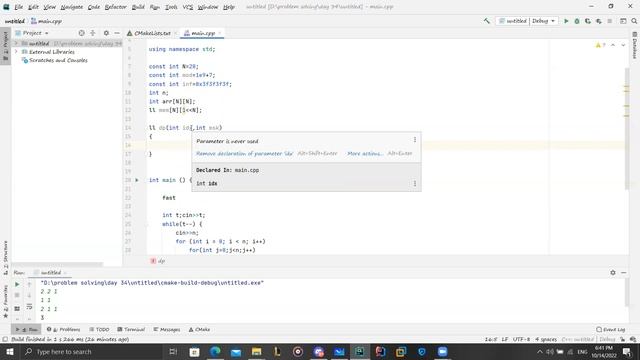640x360 pixels.
Task: Open the VCS menu
Action: click(187, 7)
